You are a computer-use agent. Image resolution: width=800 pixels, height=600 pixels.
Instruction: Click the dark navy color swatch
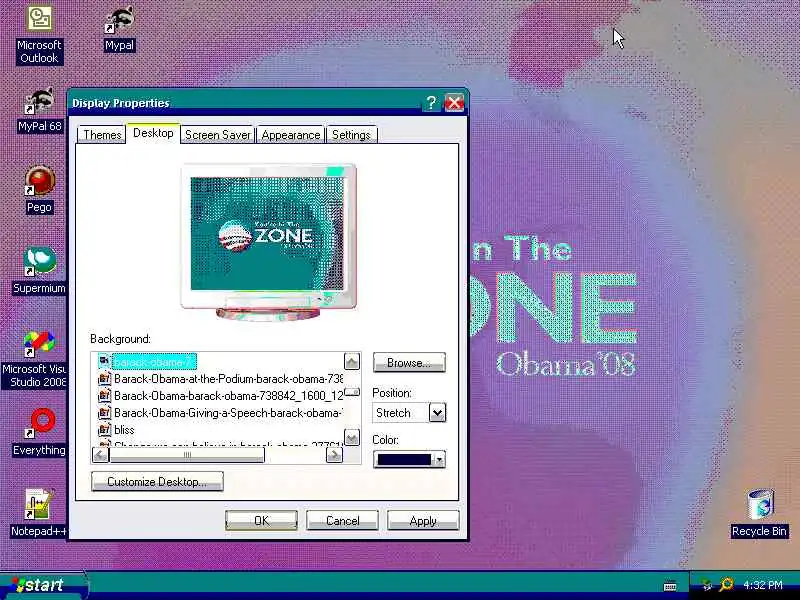[404, 460]
